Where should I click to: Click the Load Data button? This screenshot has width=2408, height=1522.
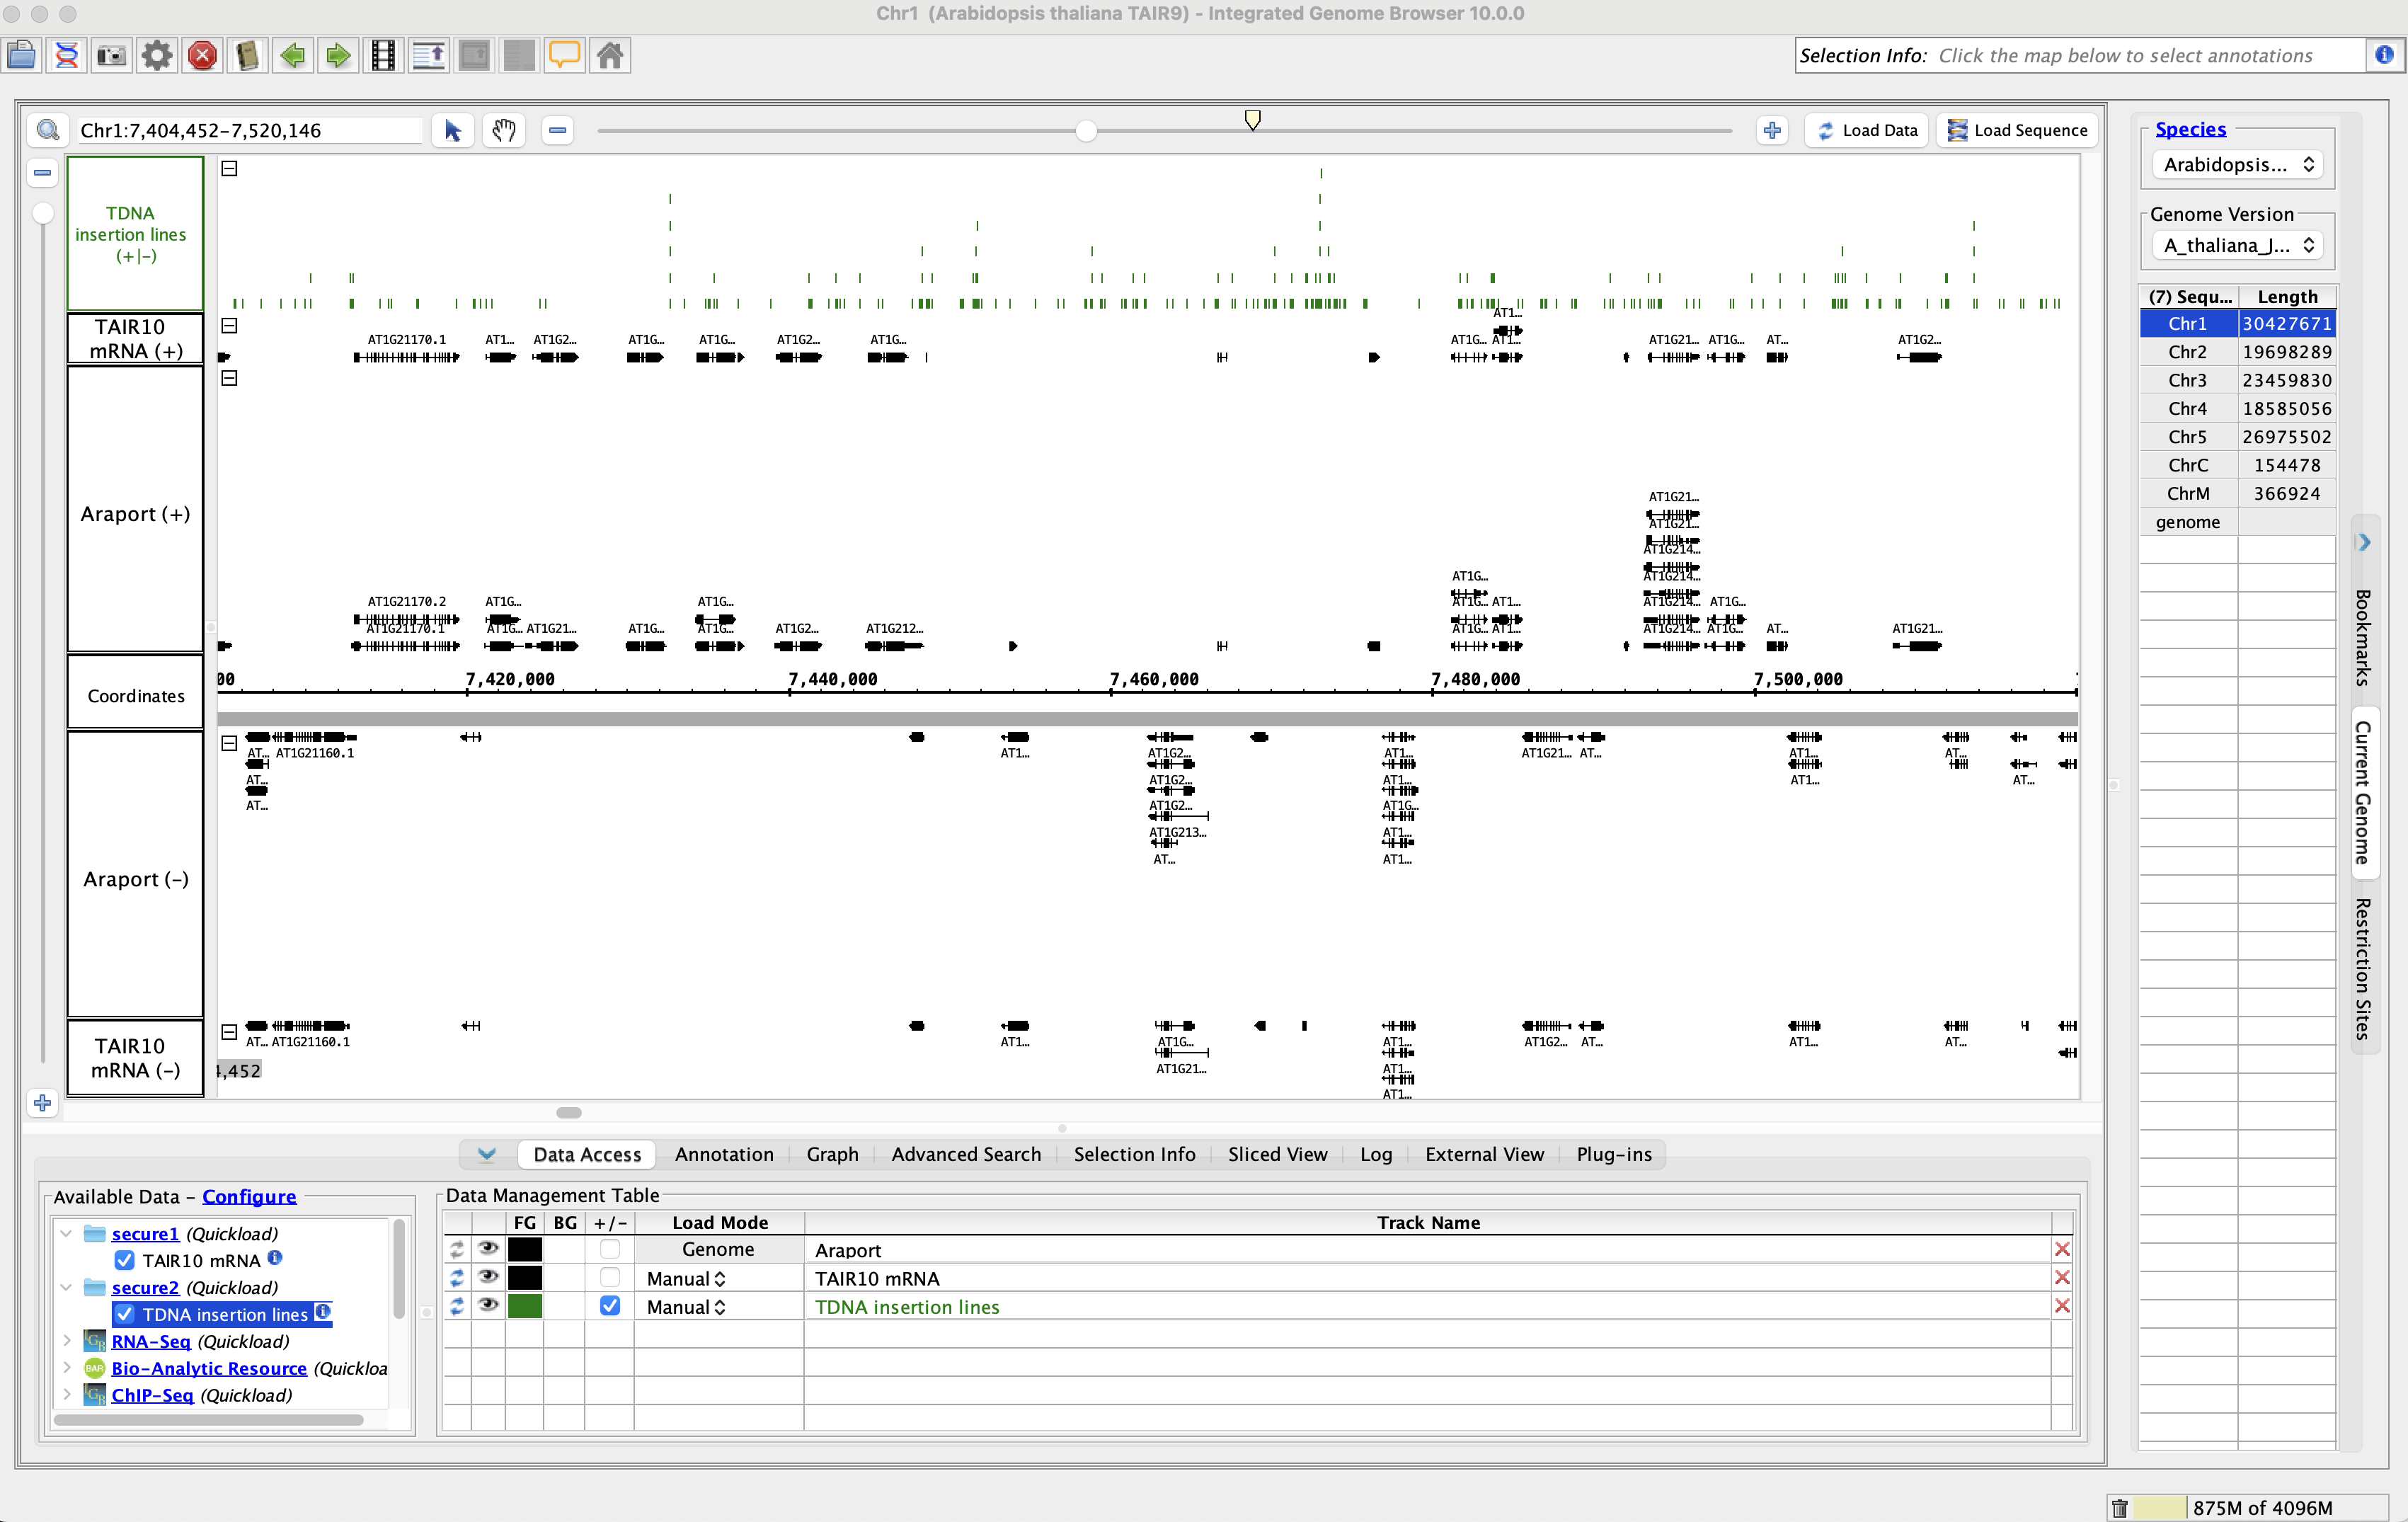[1867, 130]
